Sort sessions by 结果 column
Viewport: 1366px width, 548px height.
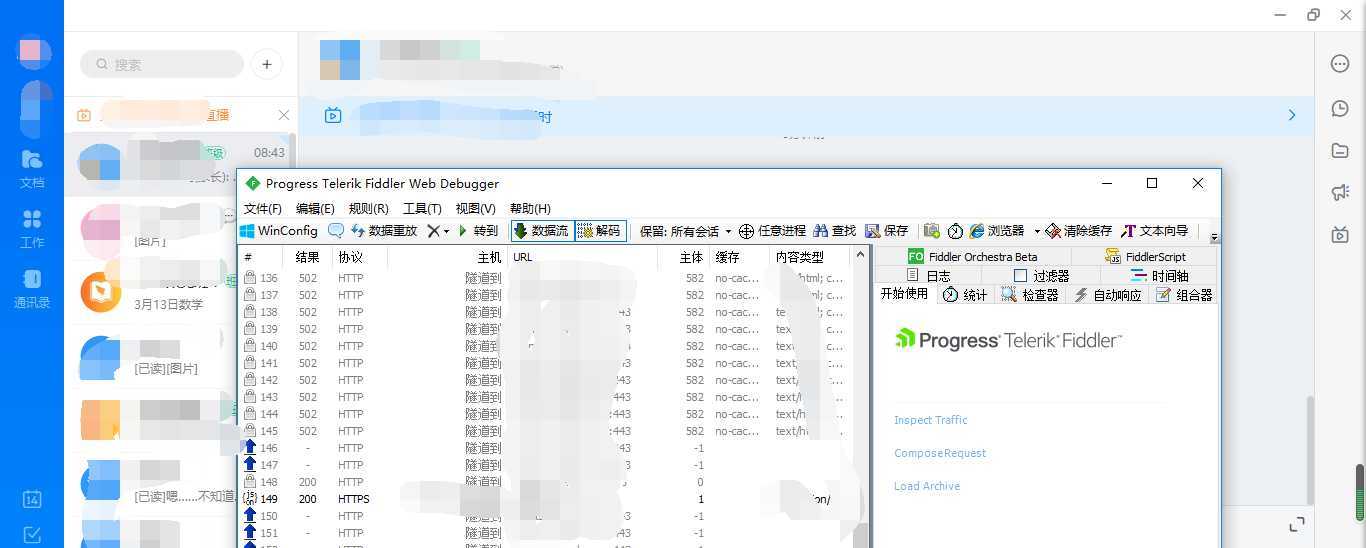point(307,257)
